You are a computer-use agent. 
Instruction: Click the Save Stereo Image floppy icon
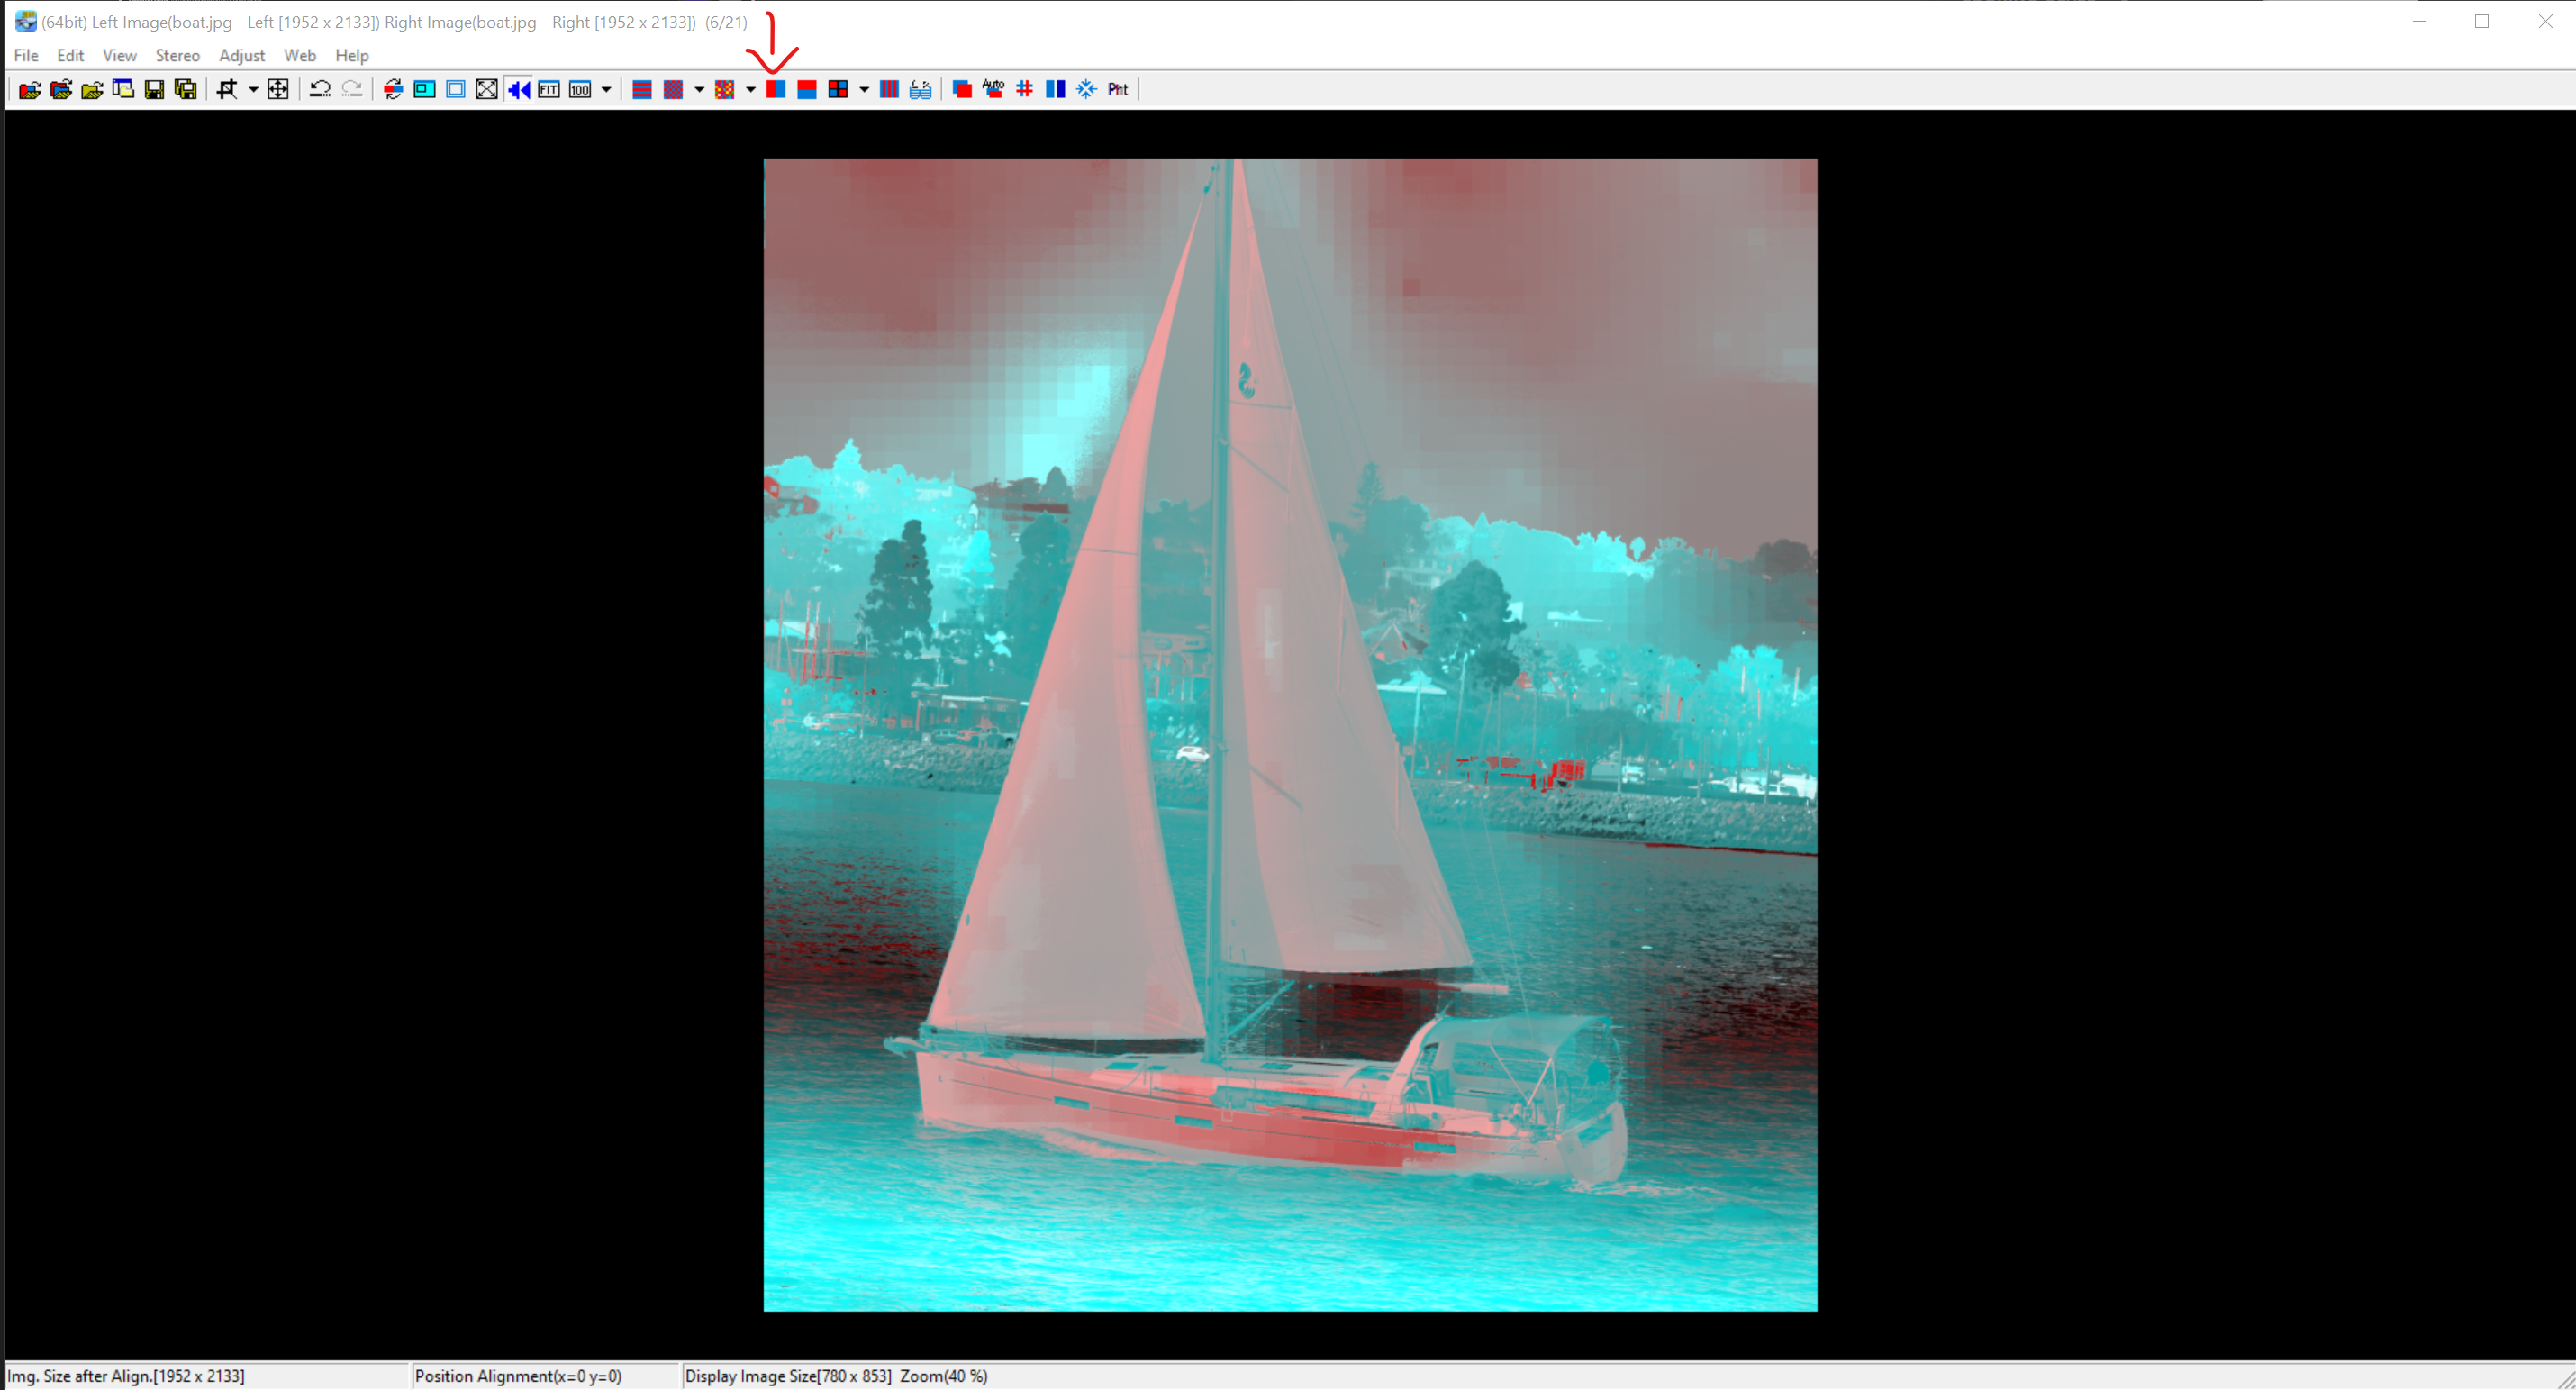(x=154, y=90)
